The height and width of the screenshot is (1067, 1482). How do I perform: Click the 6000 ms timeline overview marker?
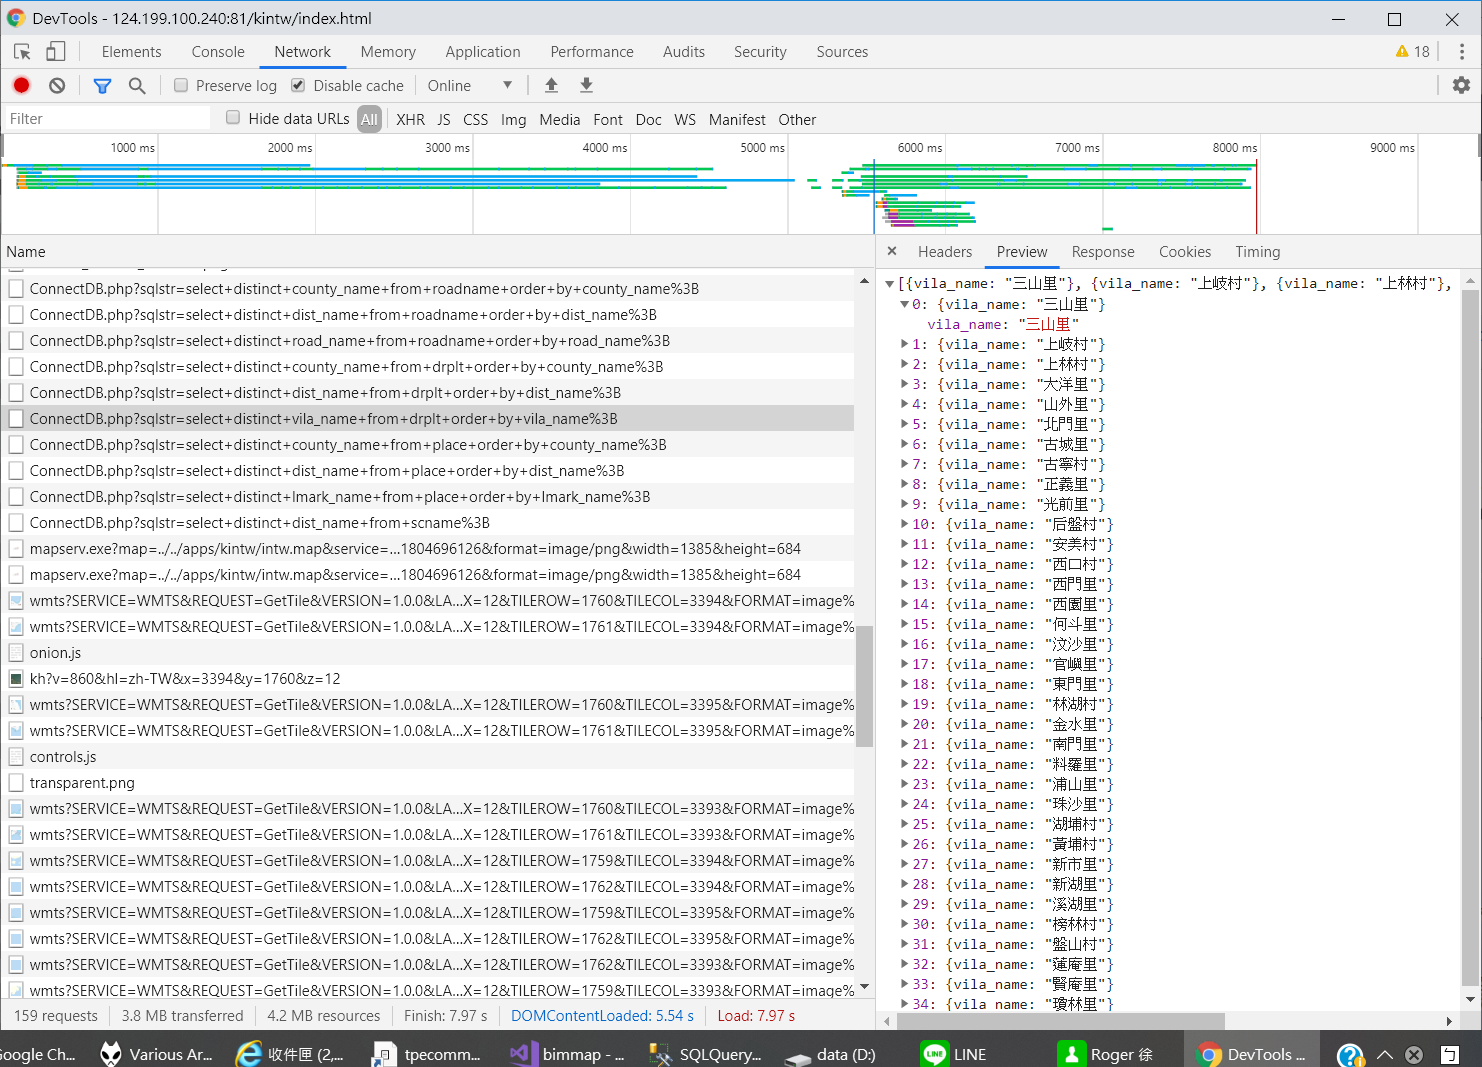click(x=919, y=147)
